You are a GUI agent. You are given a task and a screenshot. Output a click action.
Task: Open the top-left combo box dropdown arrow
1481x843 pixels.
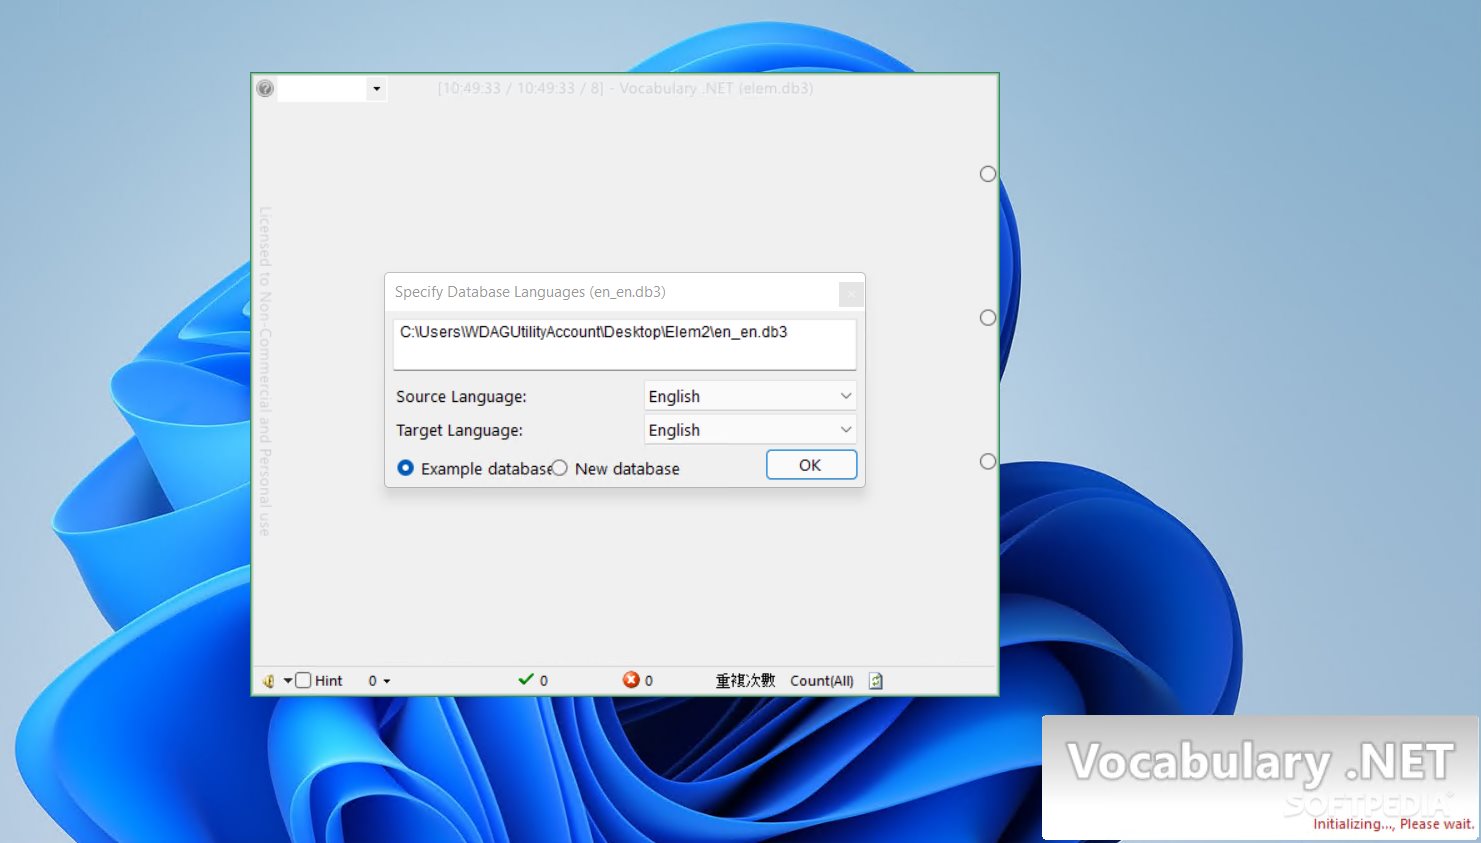(377, 89)
